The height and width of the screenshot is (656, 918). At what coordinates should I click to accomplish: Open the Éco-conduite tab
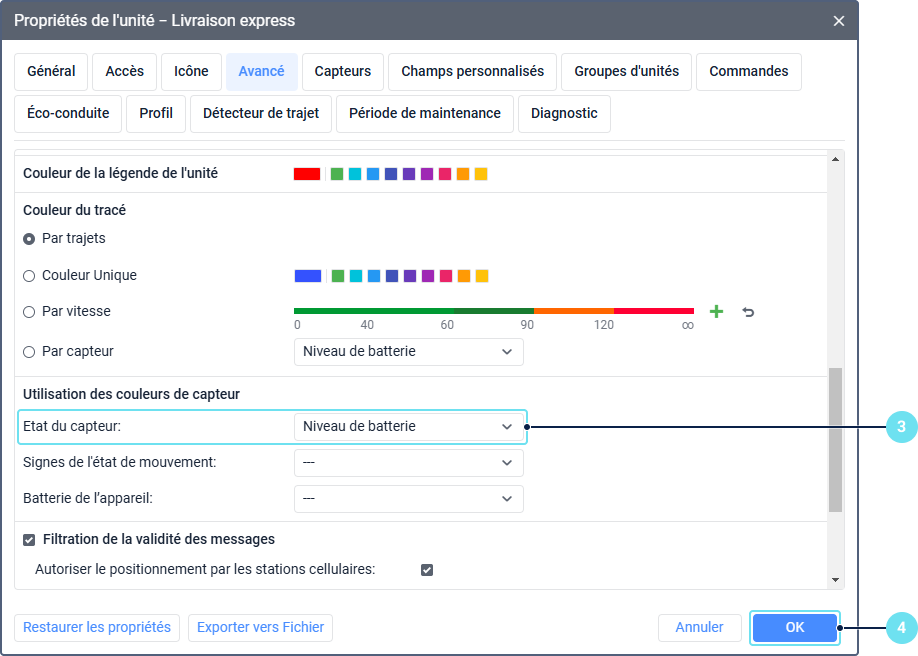pos(68,114)
